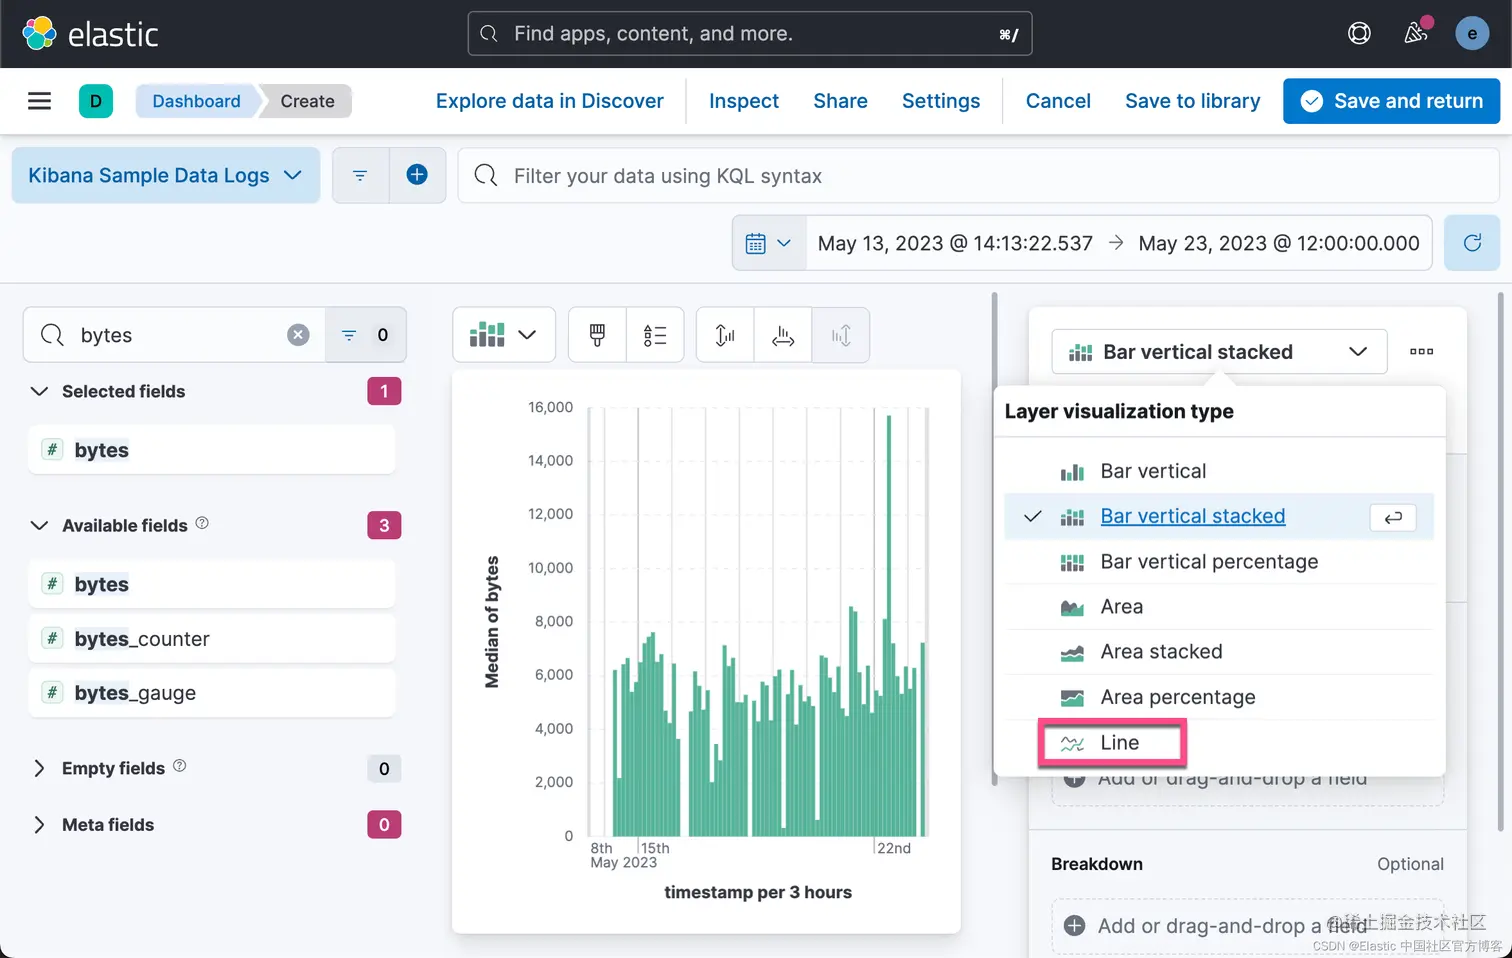Viewport: 1512px width, 958px height.
Task: Open left axis settings icon
Action: pos(725,335)
